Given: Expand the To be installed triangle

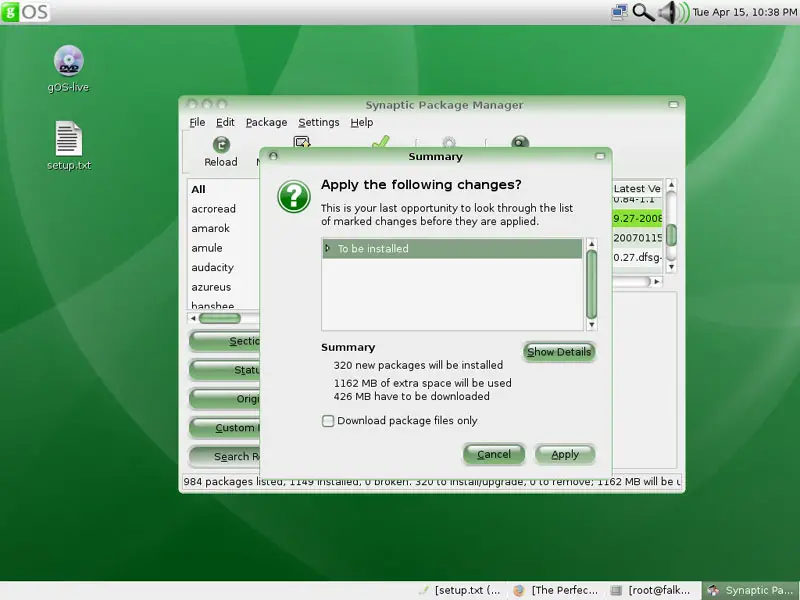Looking at the screenshot, I should pyautogui.click(x=328, y=248).
